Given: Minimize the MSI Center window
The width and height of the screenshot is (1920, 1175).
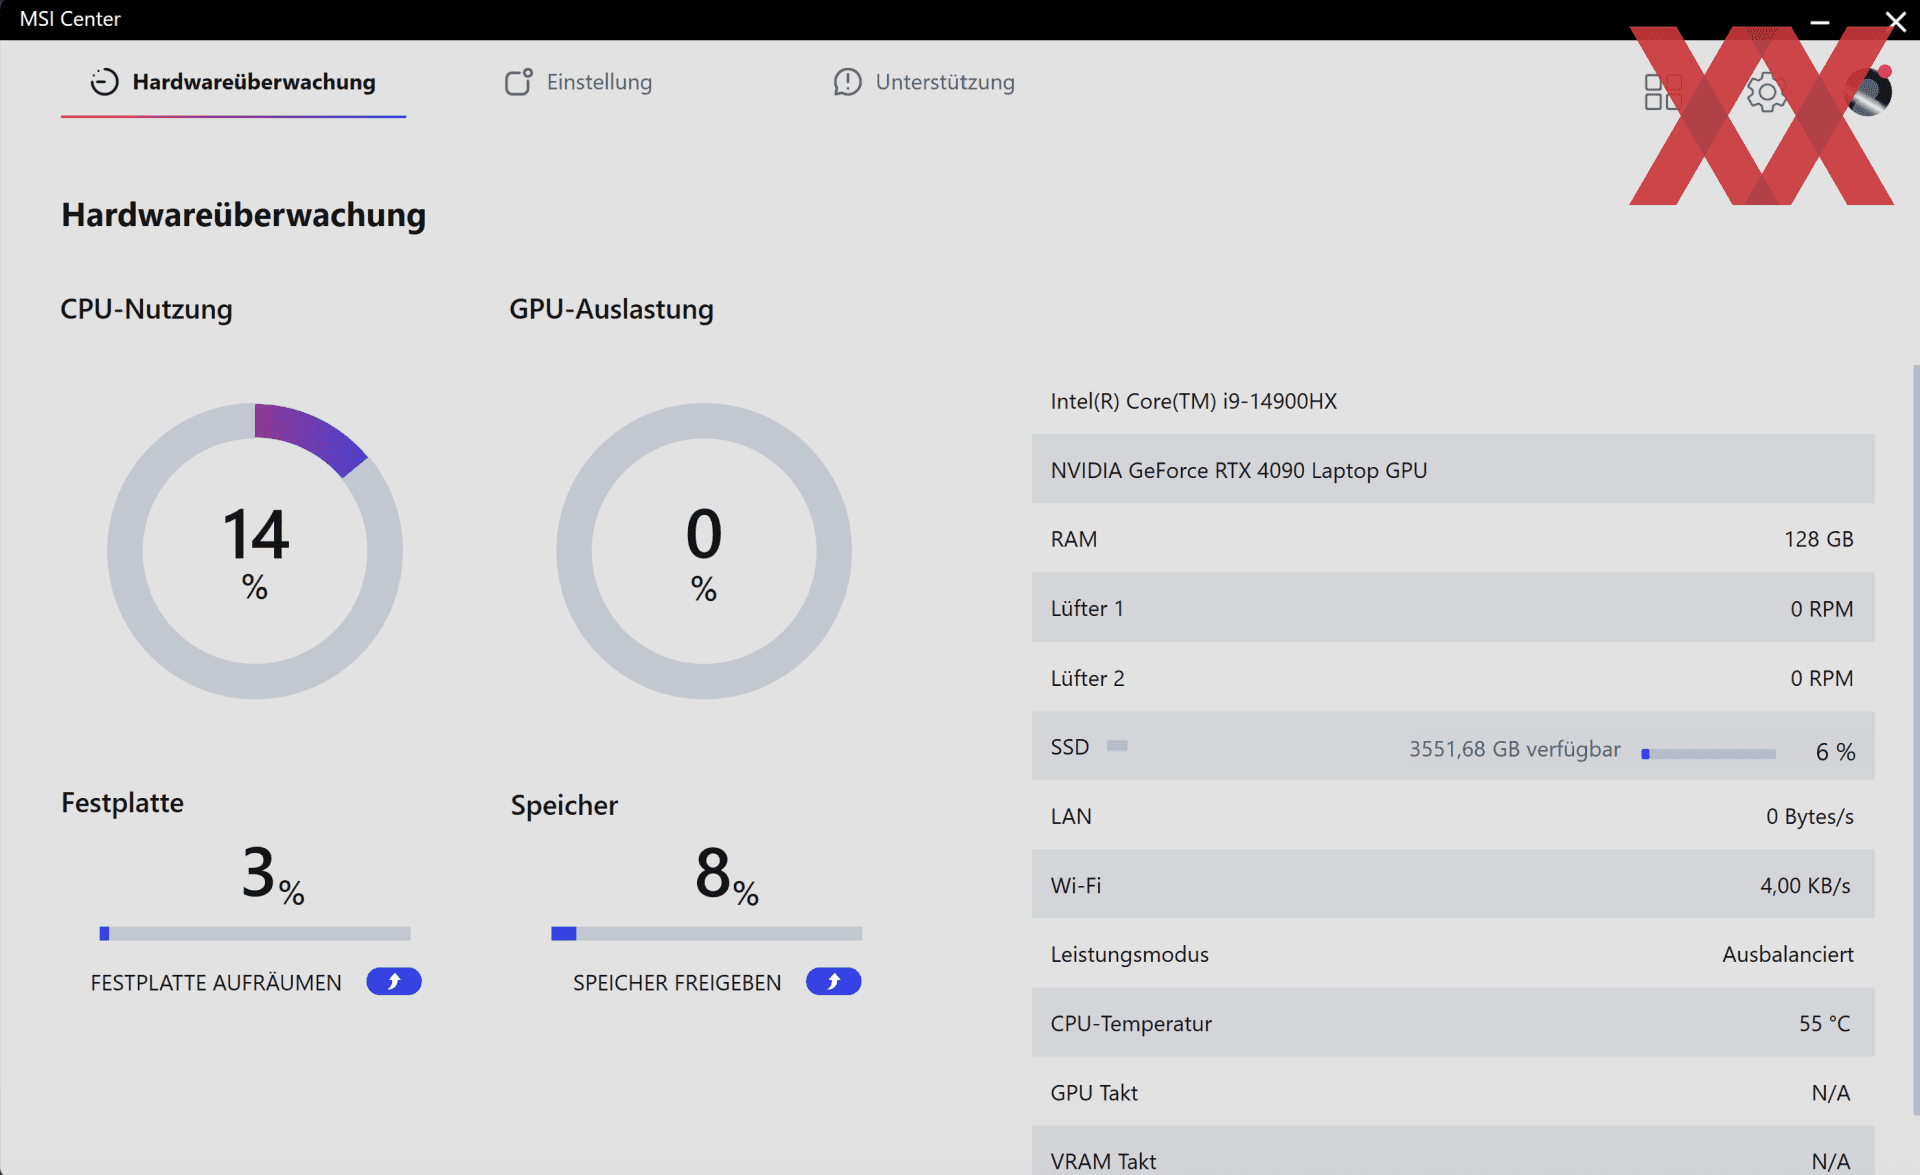Looking at the screenshot, I should pos(1820,21).
